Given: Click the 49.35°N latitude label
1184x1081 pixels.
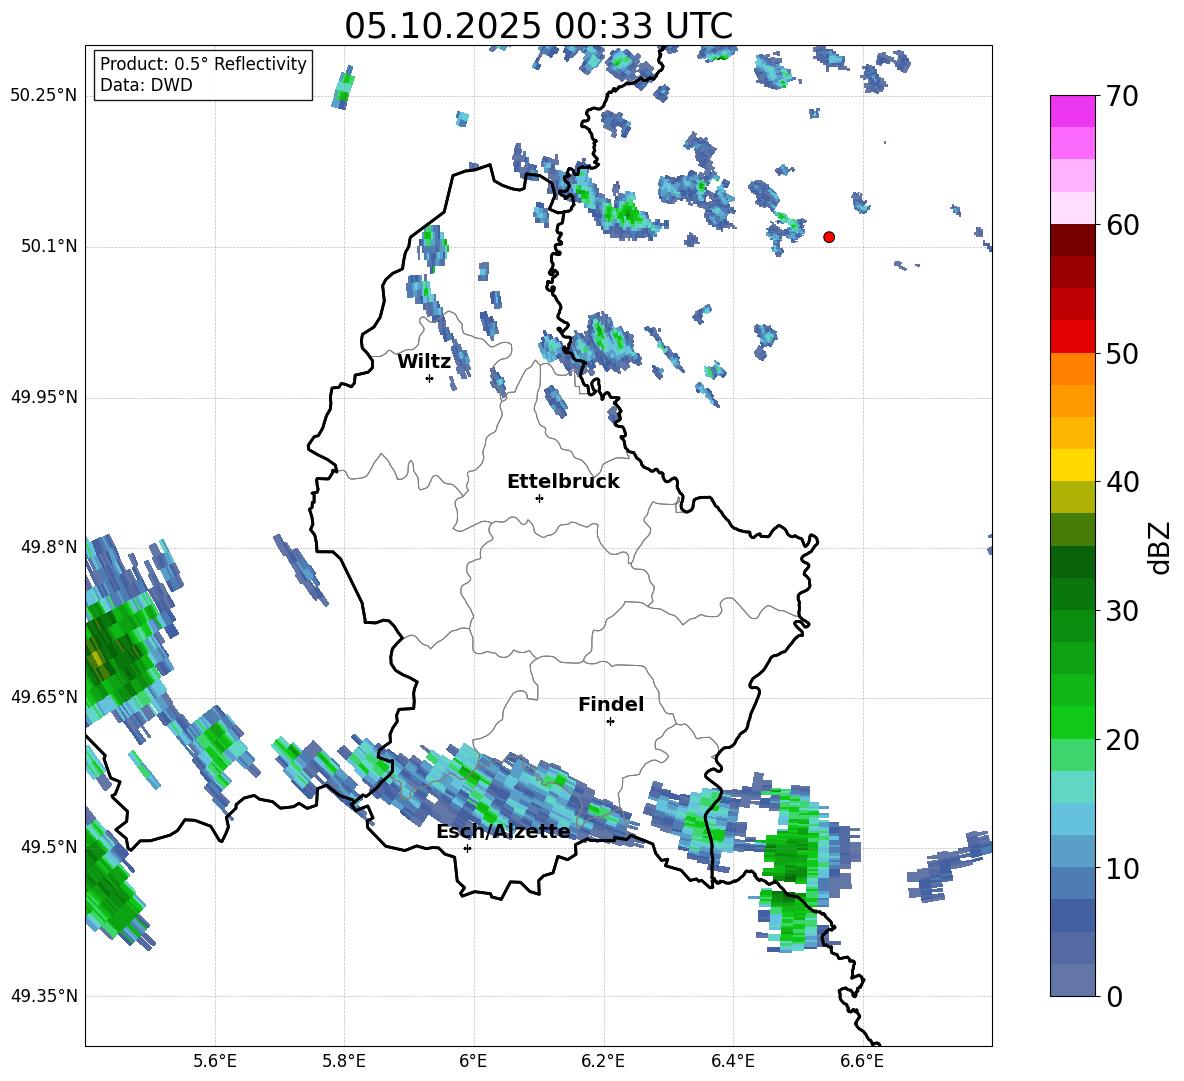Looking at the screenshot, I should [44, 996].
